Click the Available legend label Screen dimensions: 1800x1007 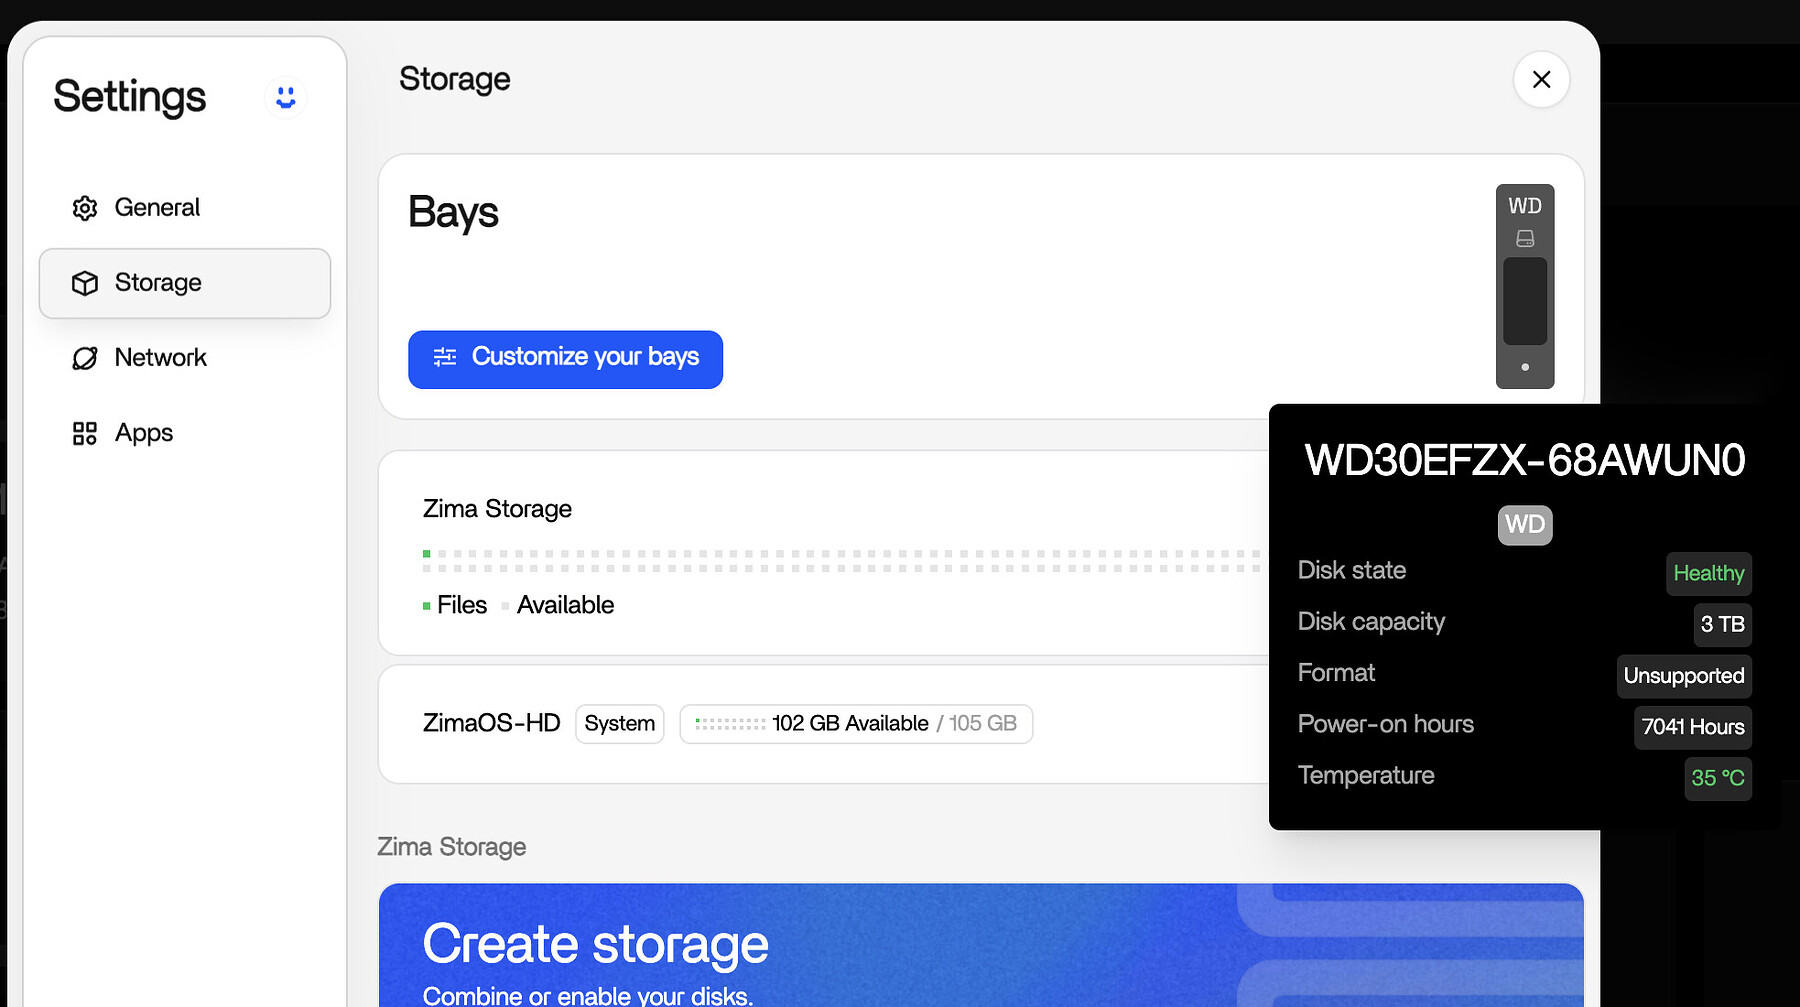(565, 605)
